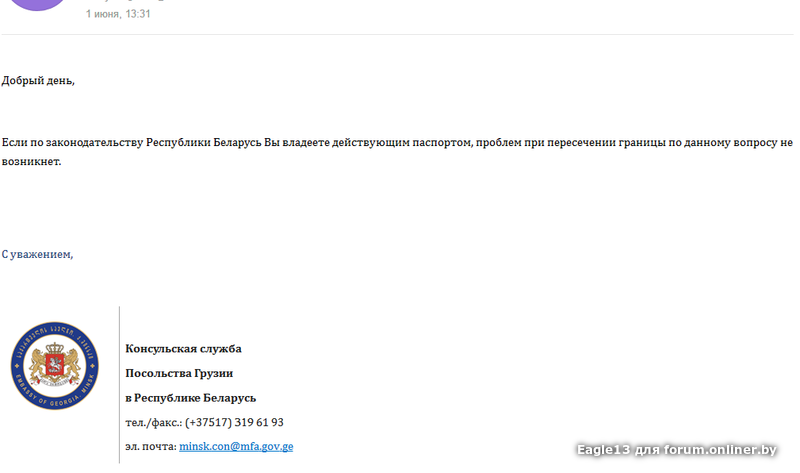
Task: Click the "1 июня, 13:31" timestamp
Action: pyautogui.click(x=118, y=14)
